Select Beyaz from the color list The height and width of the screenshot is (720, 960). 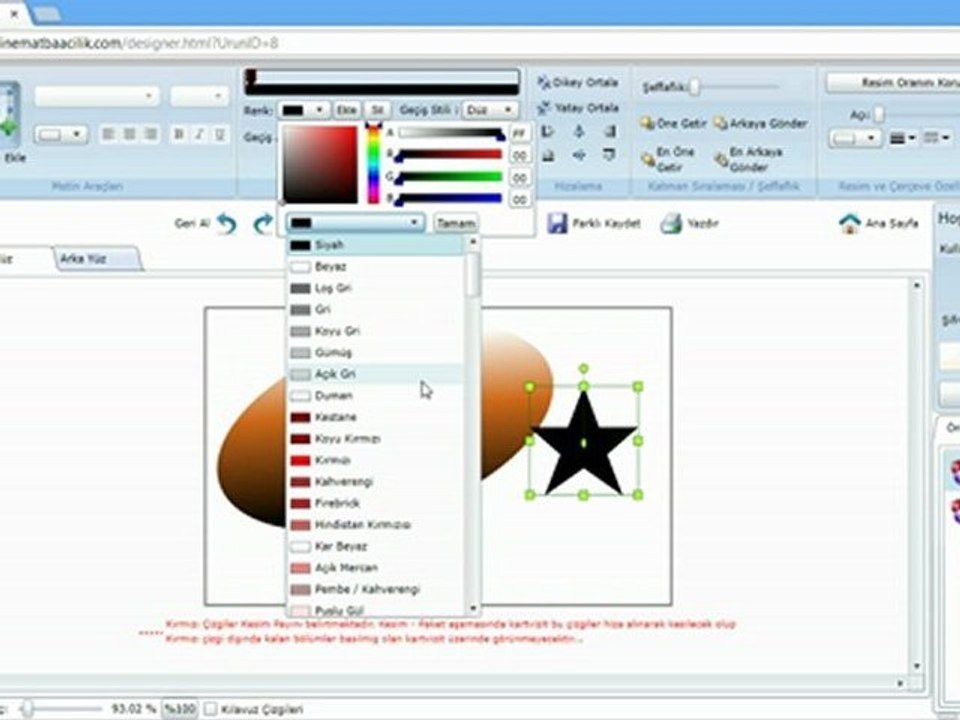pos(375,266)
